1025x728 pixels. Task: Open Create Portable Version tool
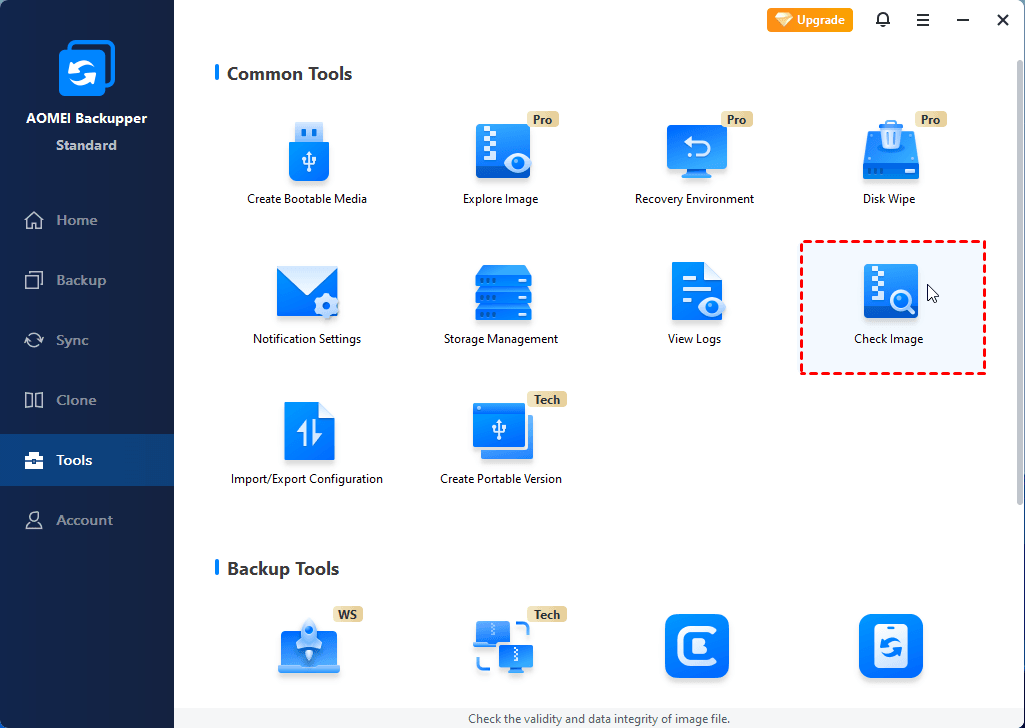coord(501,433)
